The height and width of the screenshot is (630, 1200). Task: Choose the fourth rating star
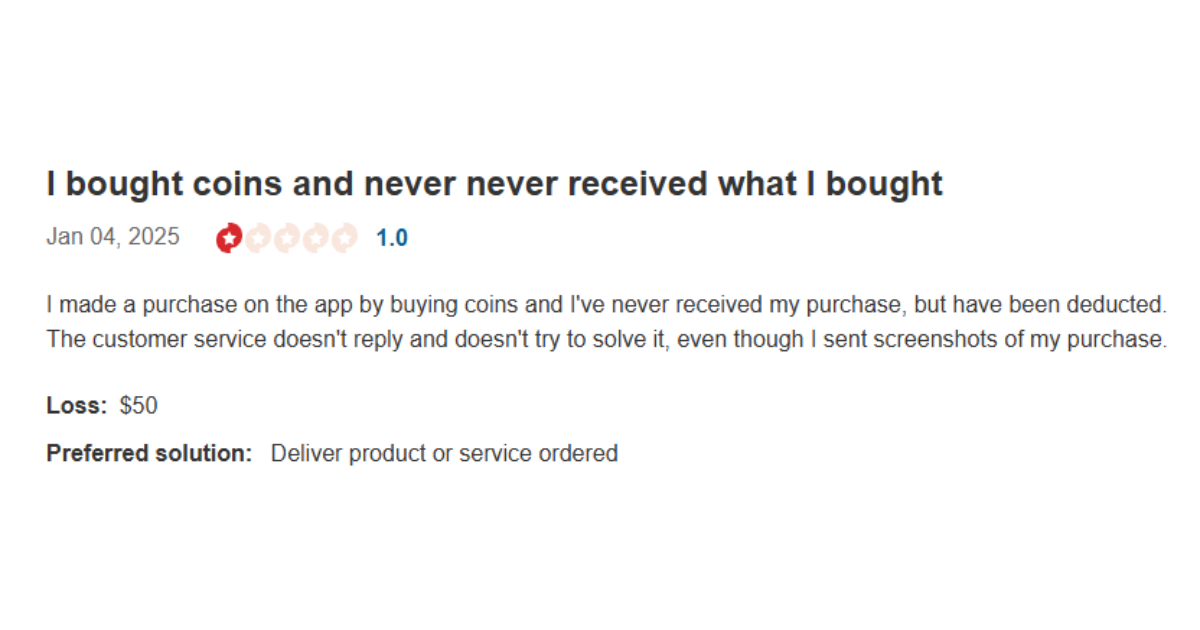[316, 238]
